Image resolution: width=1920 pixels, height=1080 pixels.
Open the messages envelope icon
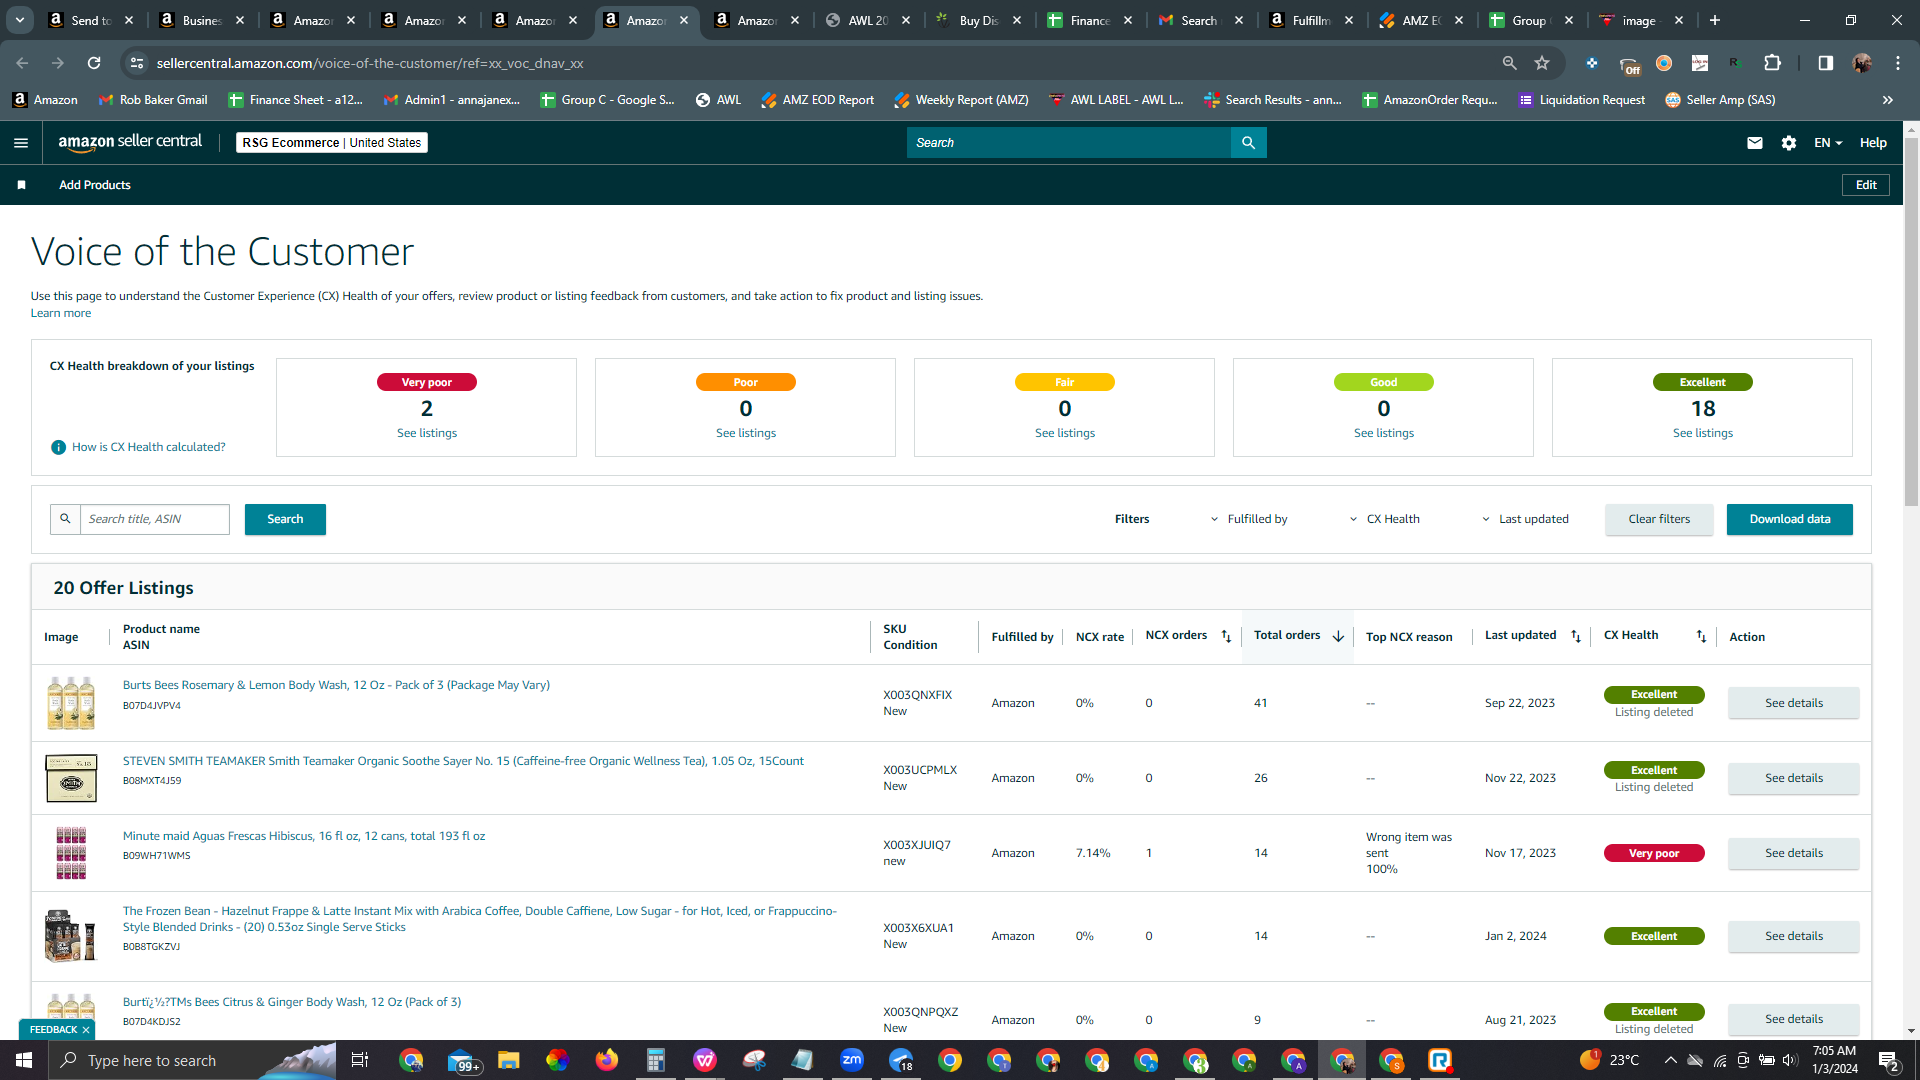click(x=1754, y=143)
